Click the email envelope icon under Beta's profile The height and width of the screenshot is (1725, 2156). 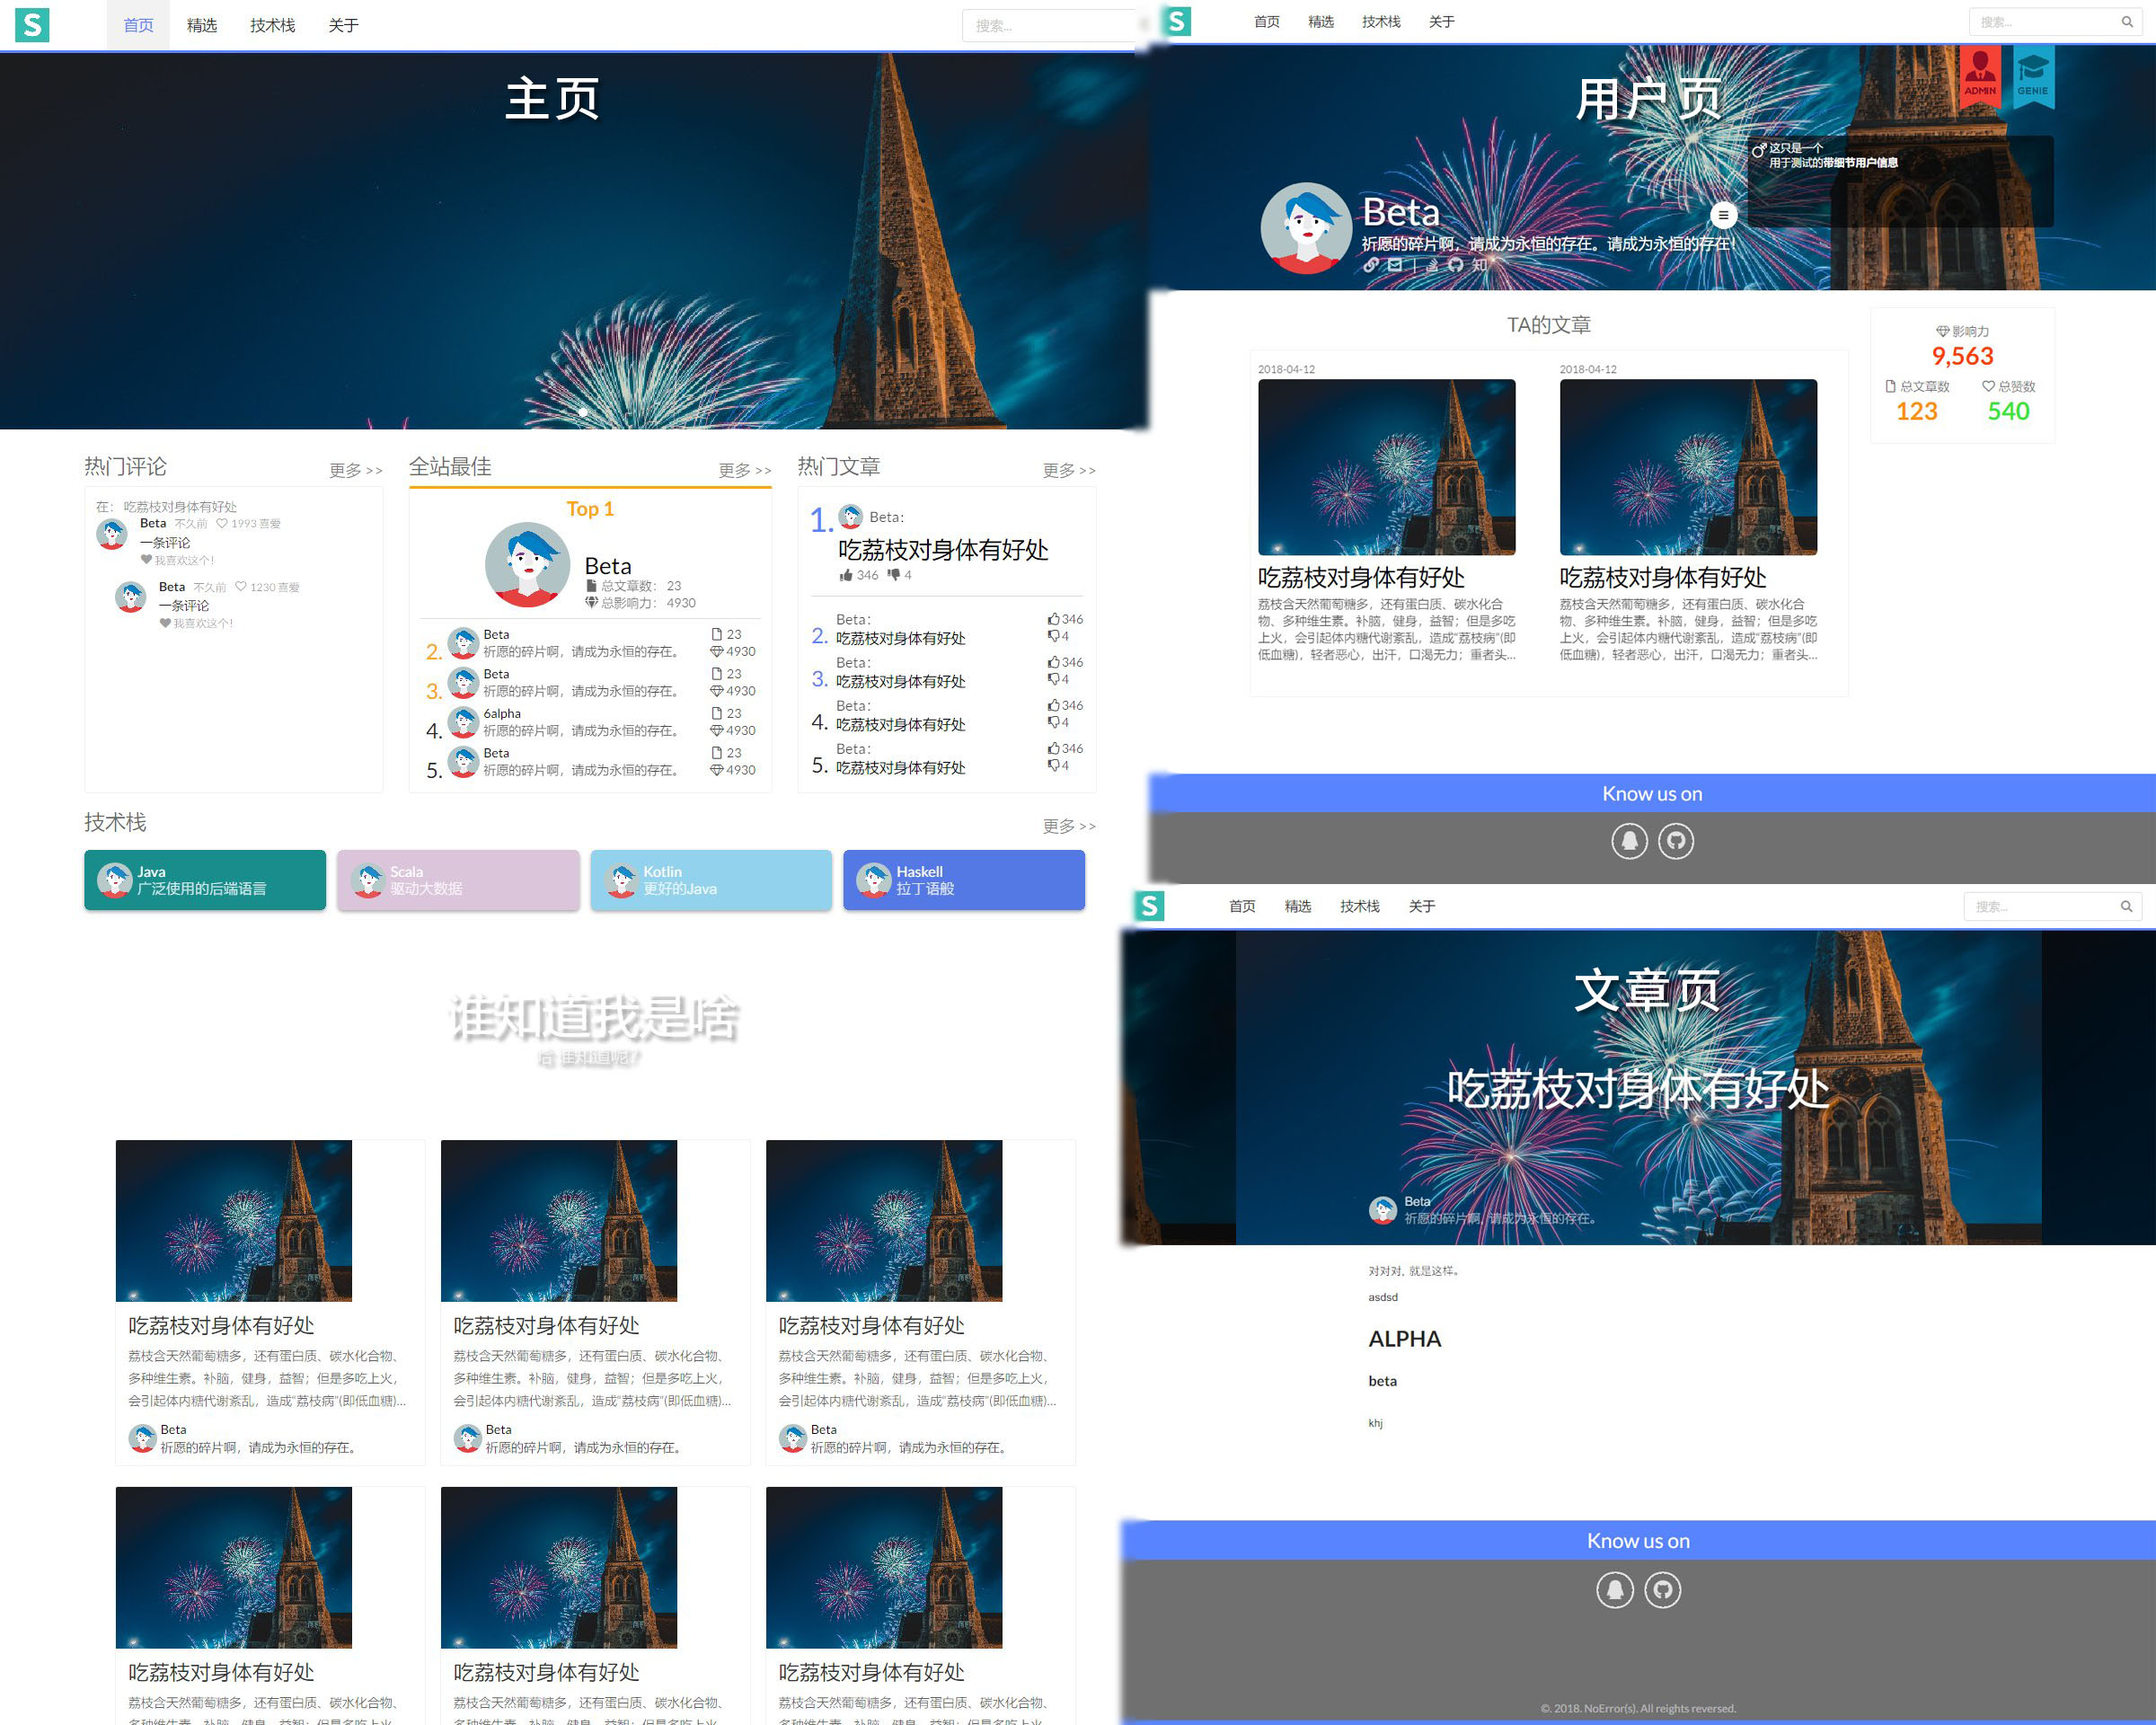pos(1395,265)
